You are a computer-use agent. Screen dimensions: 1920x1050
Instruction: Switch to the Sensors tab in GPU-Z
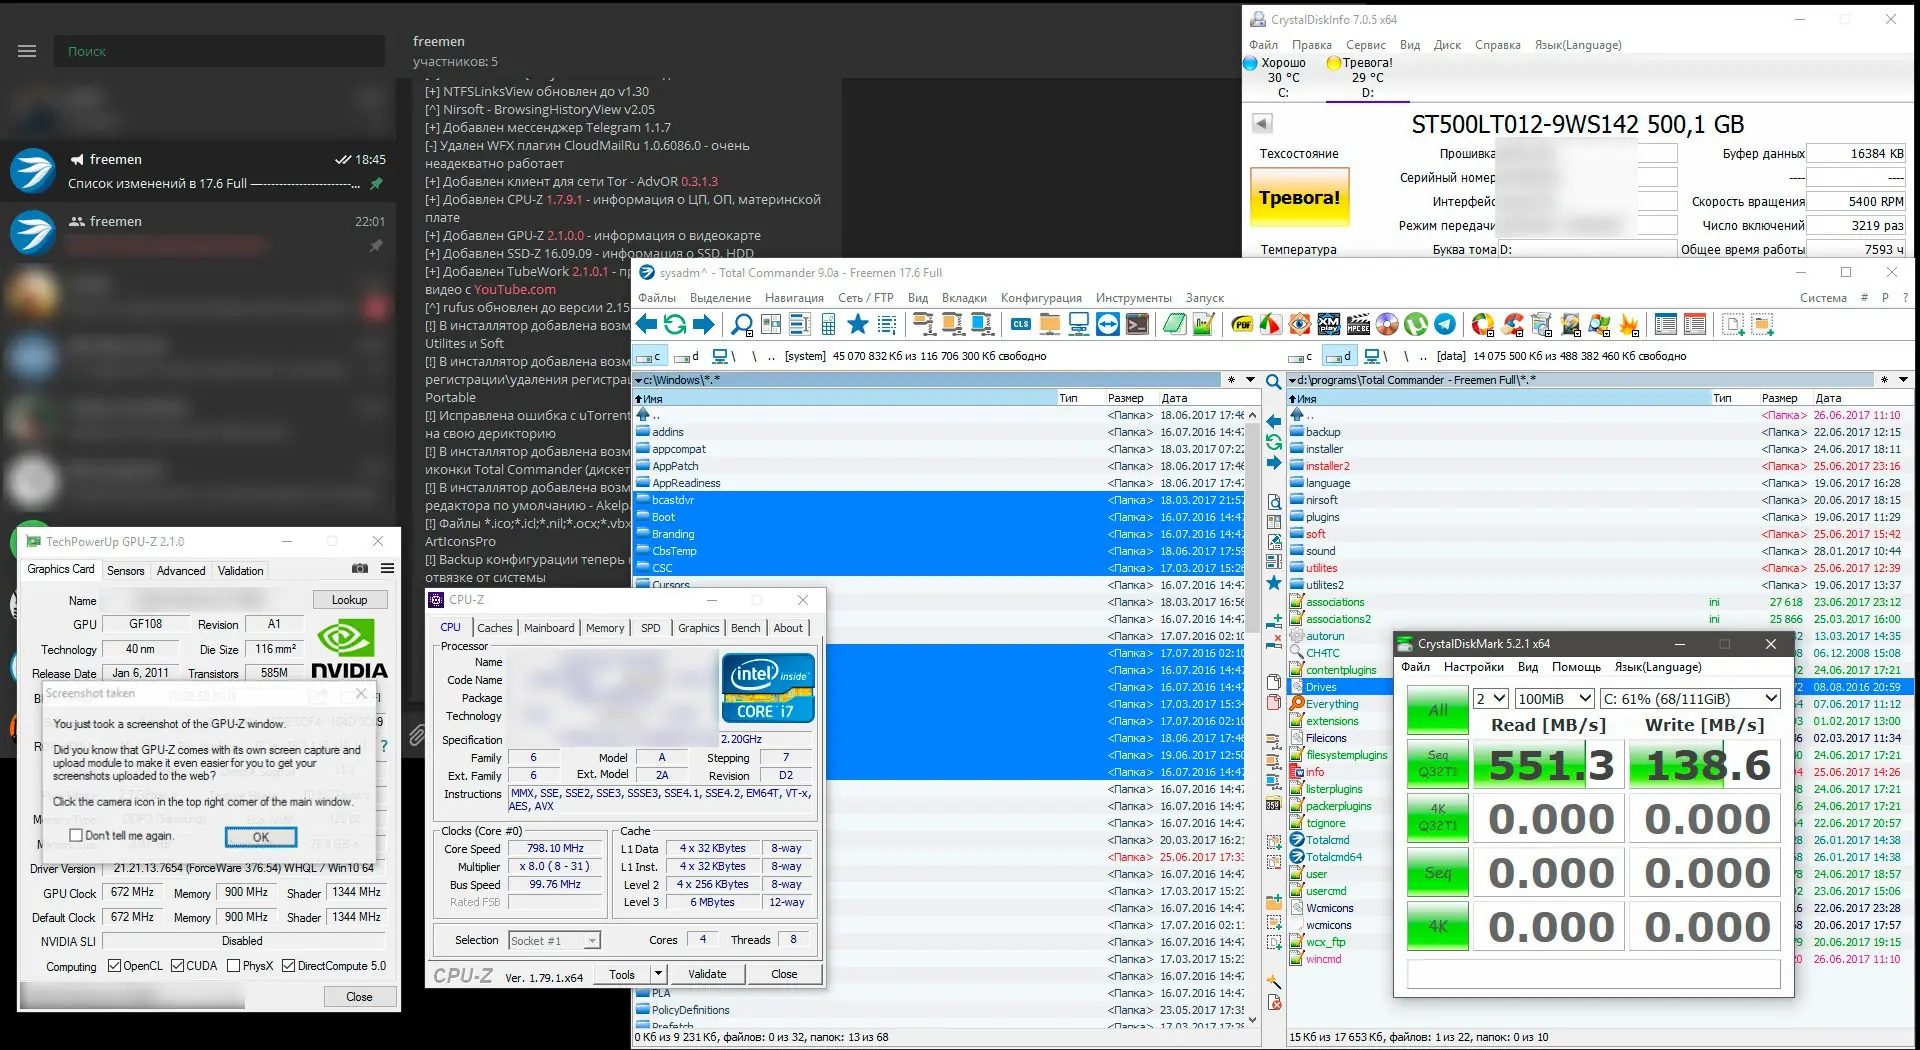tap(126, 571)
